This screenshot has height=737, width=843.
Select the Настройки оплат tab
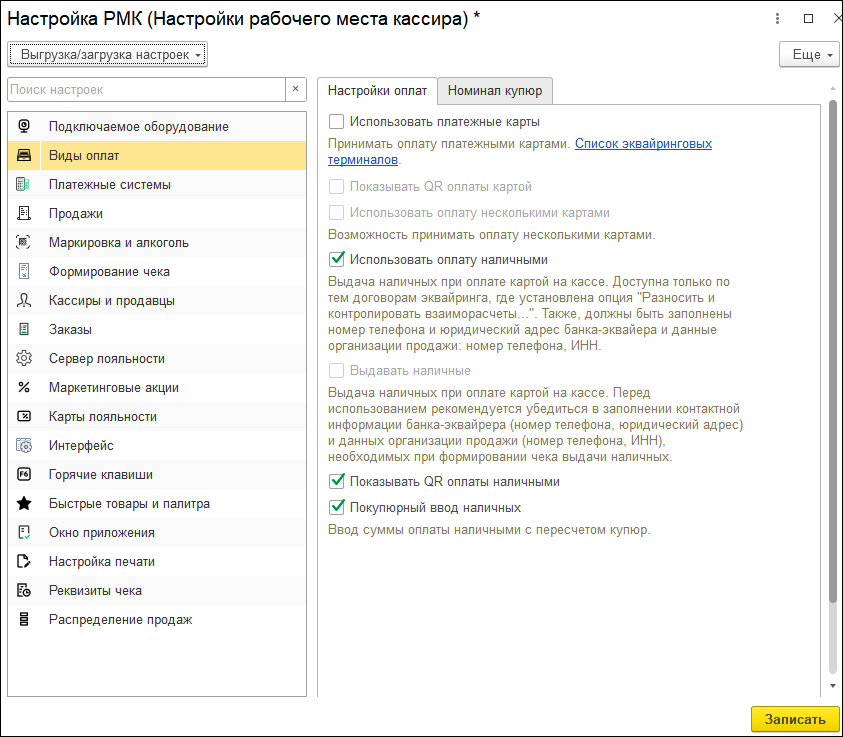378,91
